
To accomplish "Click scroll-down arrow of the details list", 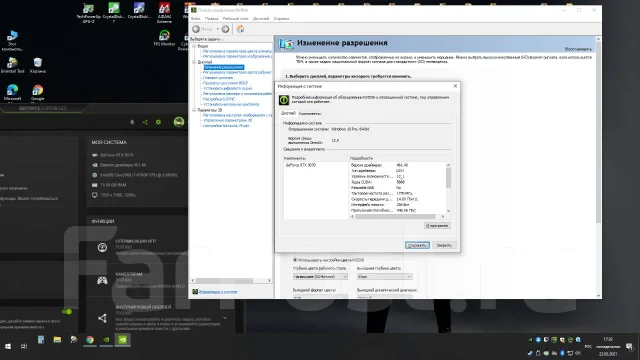I will click(x=448, y=211).
